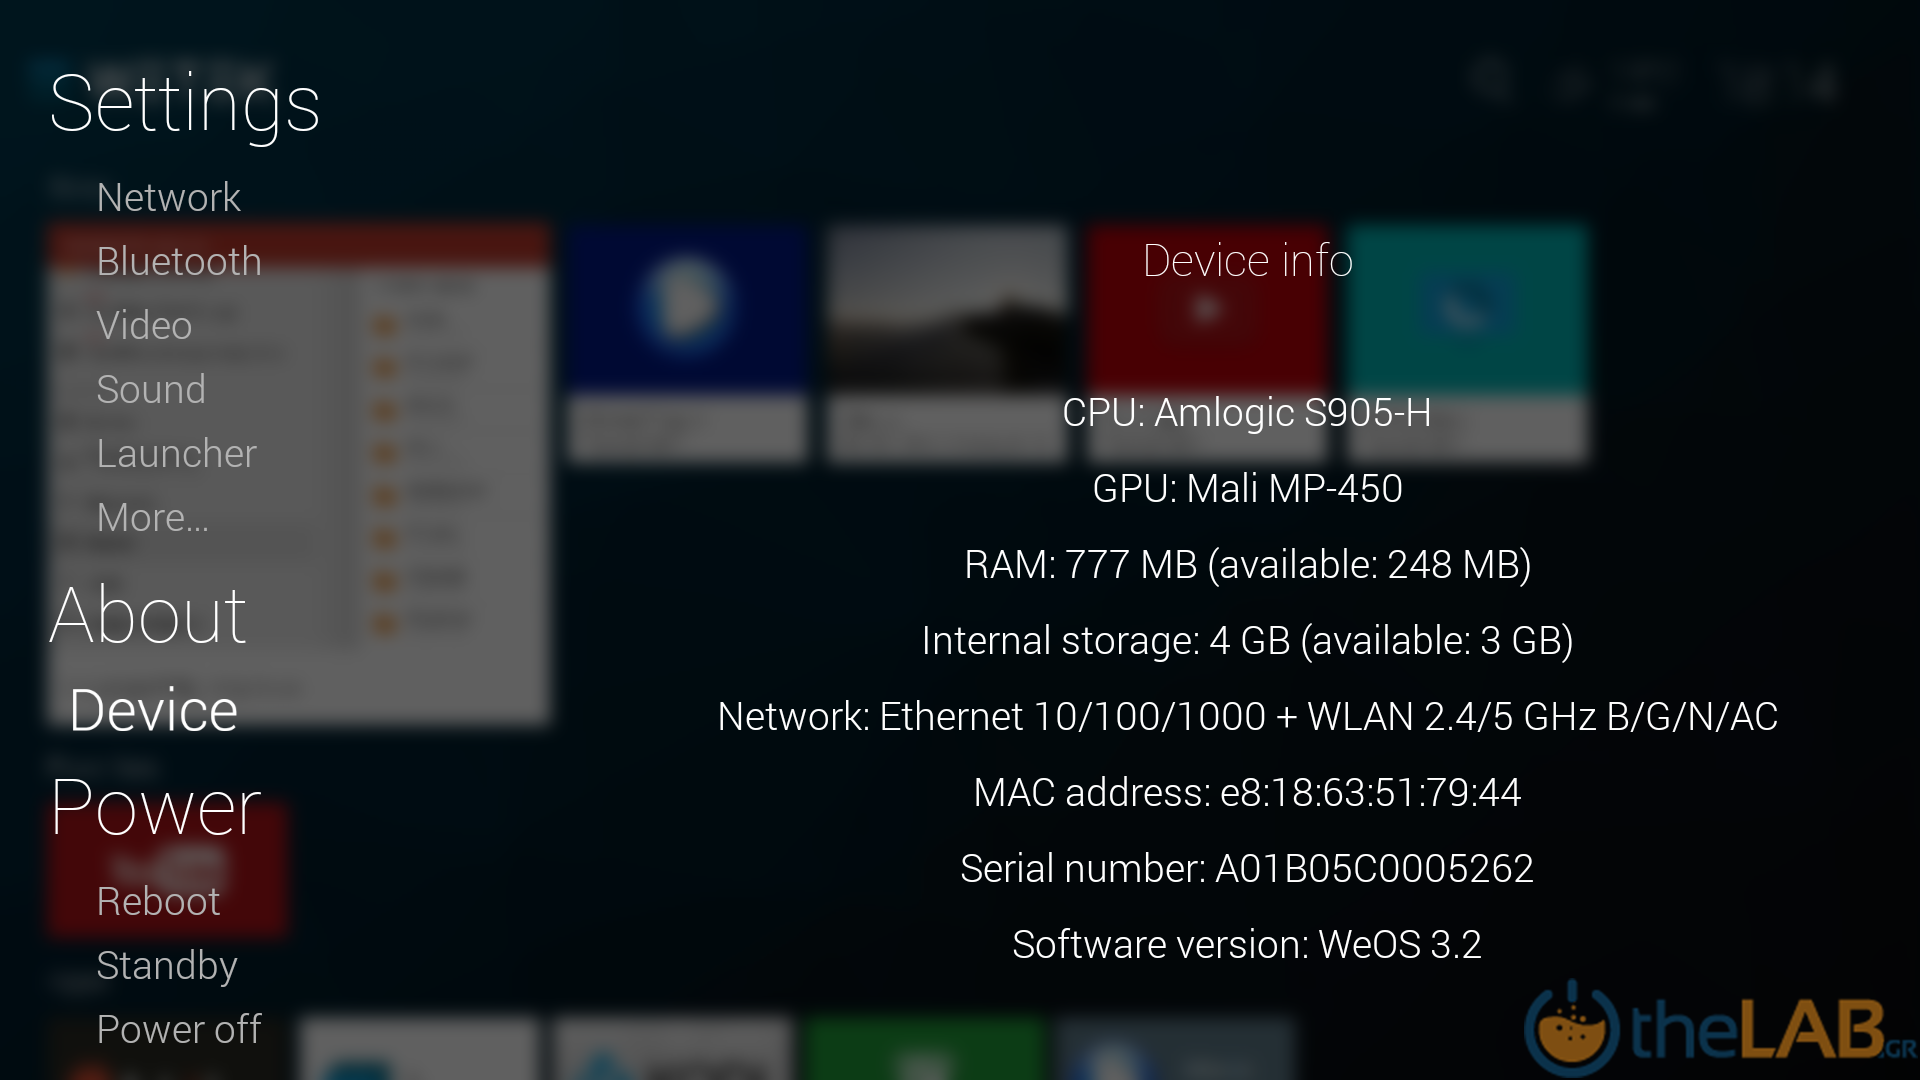Click the Device info title
The width and height of the screenshot is (1920, 1080).
pos(1247,261)
